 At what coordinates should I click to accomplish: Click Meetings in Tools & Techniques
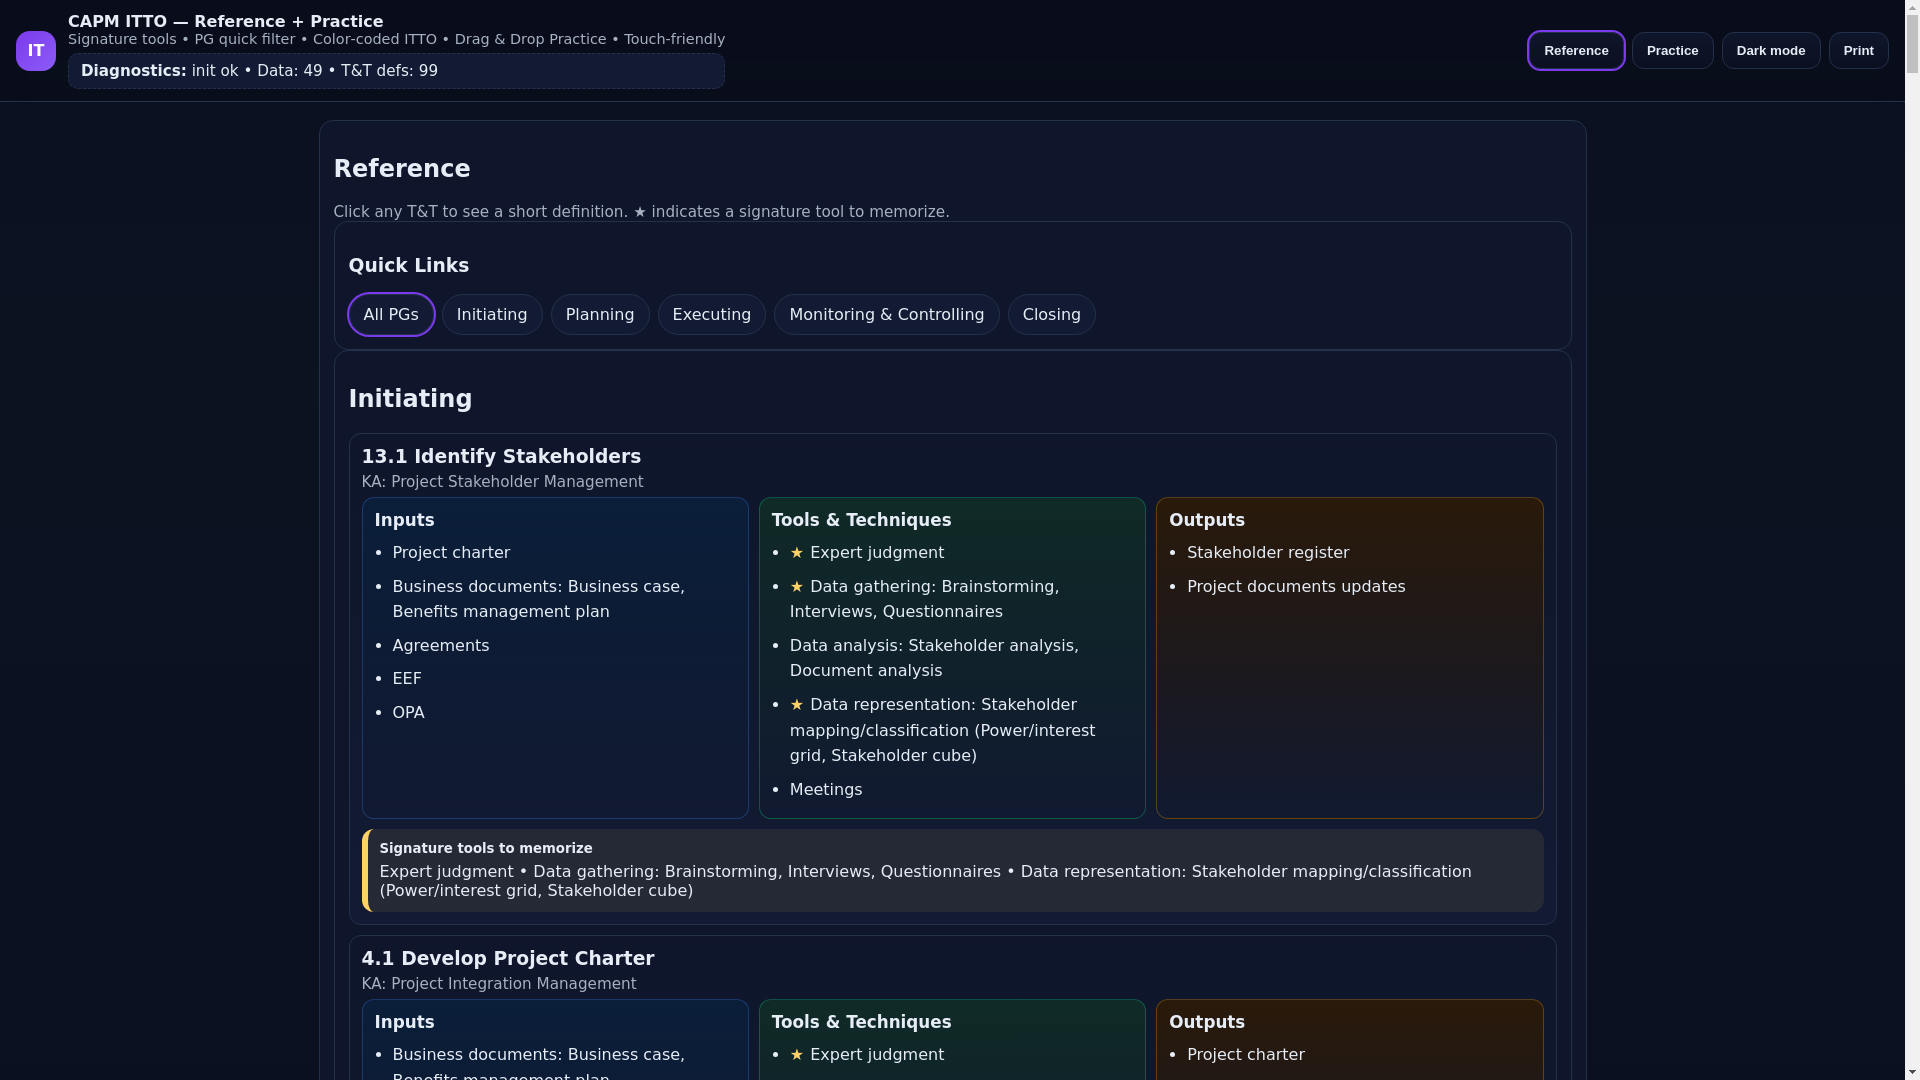point(826,790)
